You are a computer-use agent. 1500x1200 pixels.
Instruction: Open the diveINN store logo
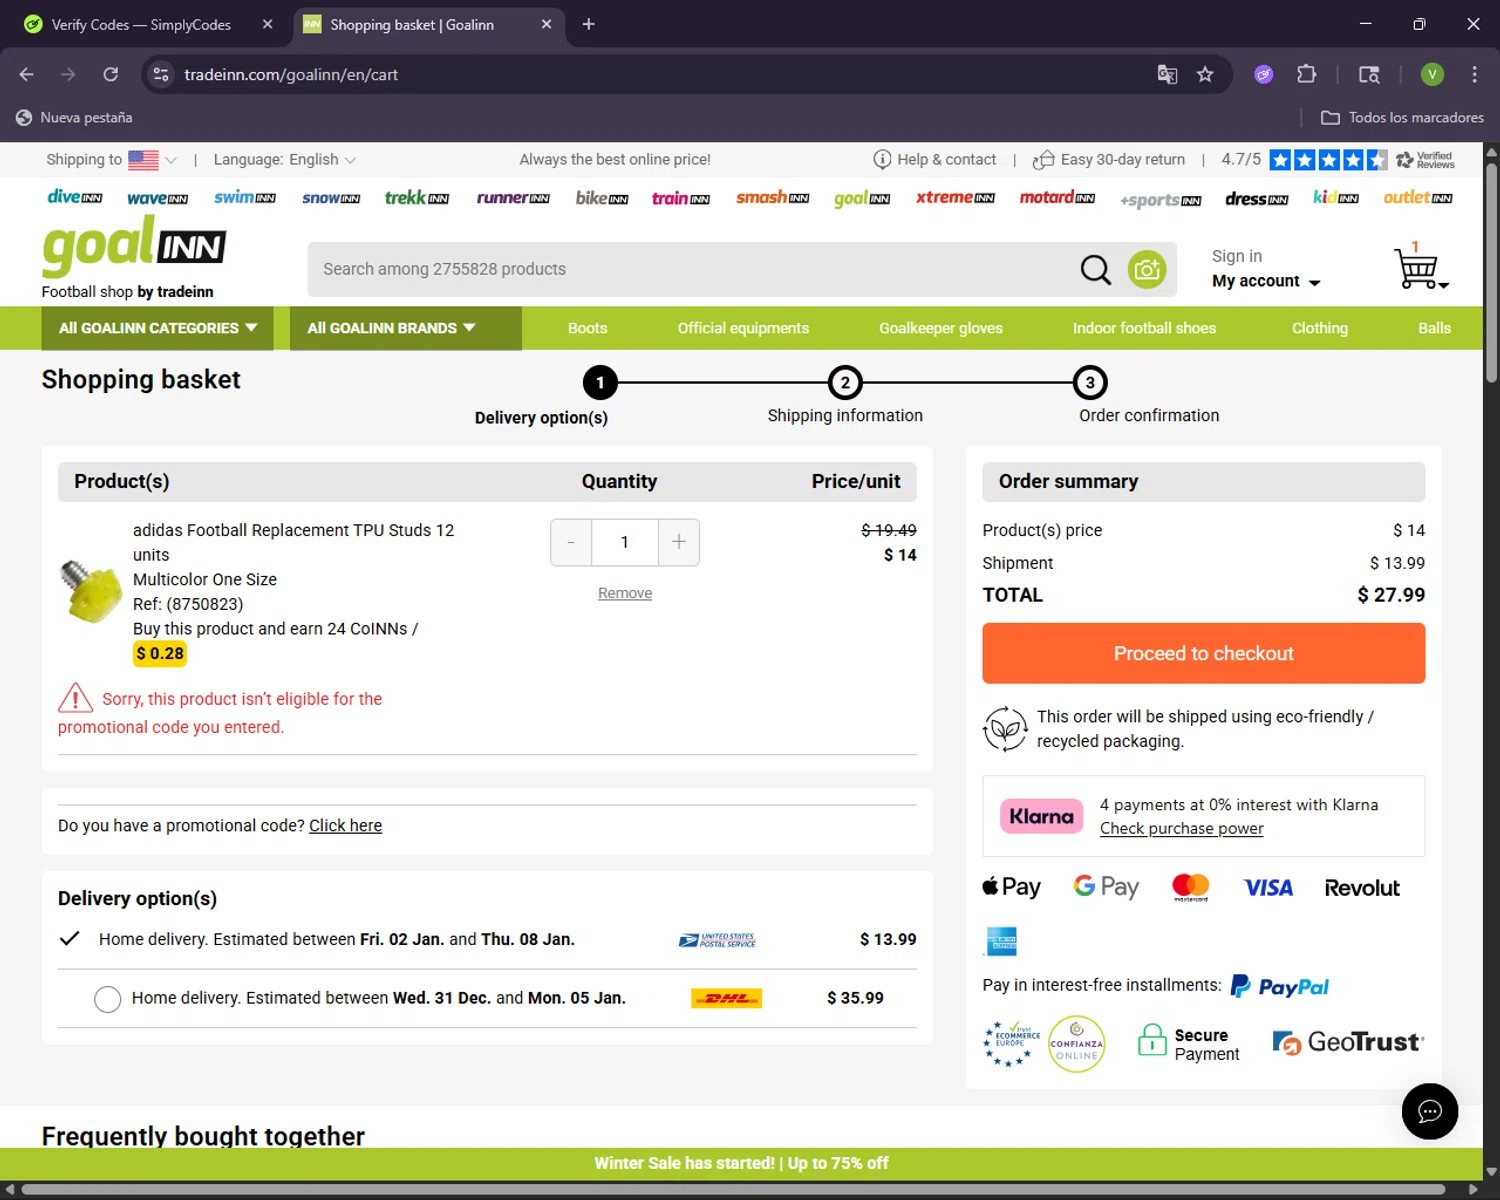[x=75, y=197]
